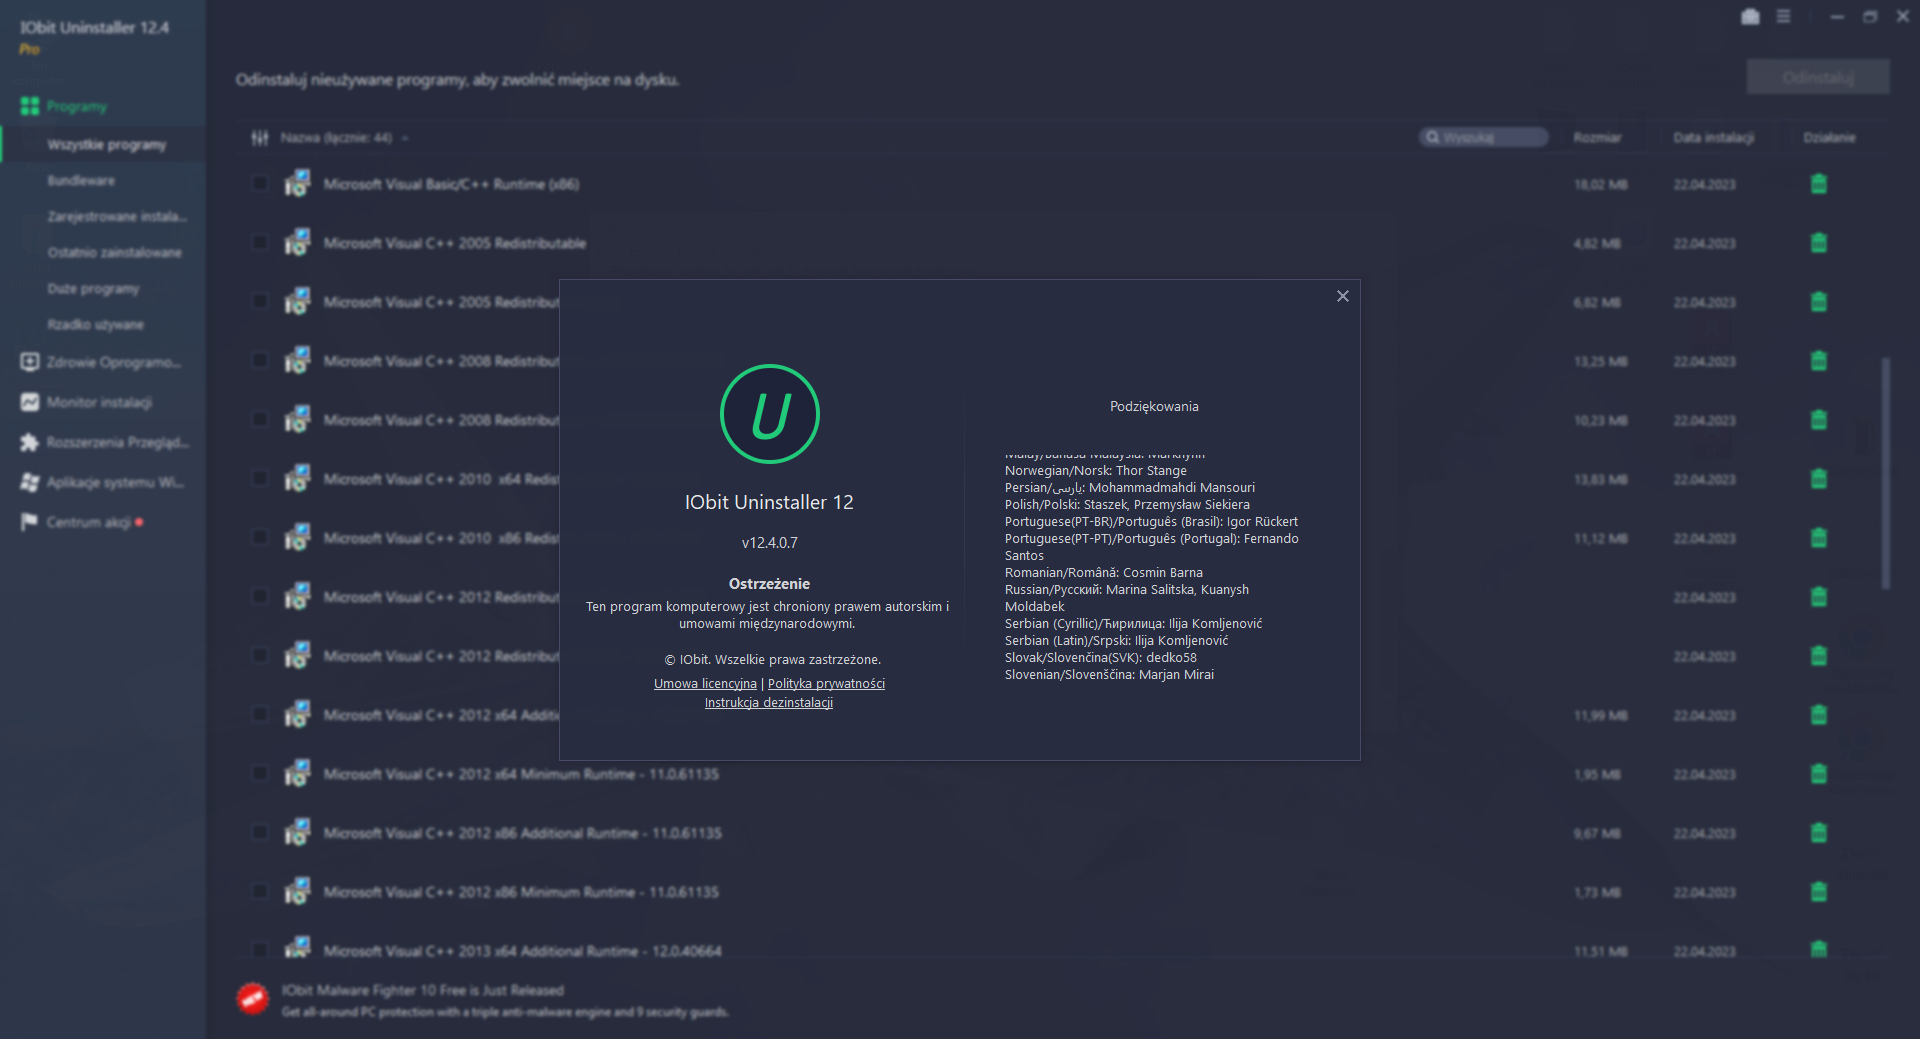Screen dimensions: 1920x1039
Task: Open Zarejestrowane instala... in the sidebar
Action: [x=117, y=217]
